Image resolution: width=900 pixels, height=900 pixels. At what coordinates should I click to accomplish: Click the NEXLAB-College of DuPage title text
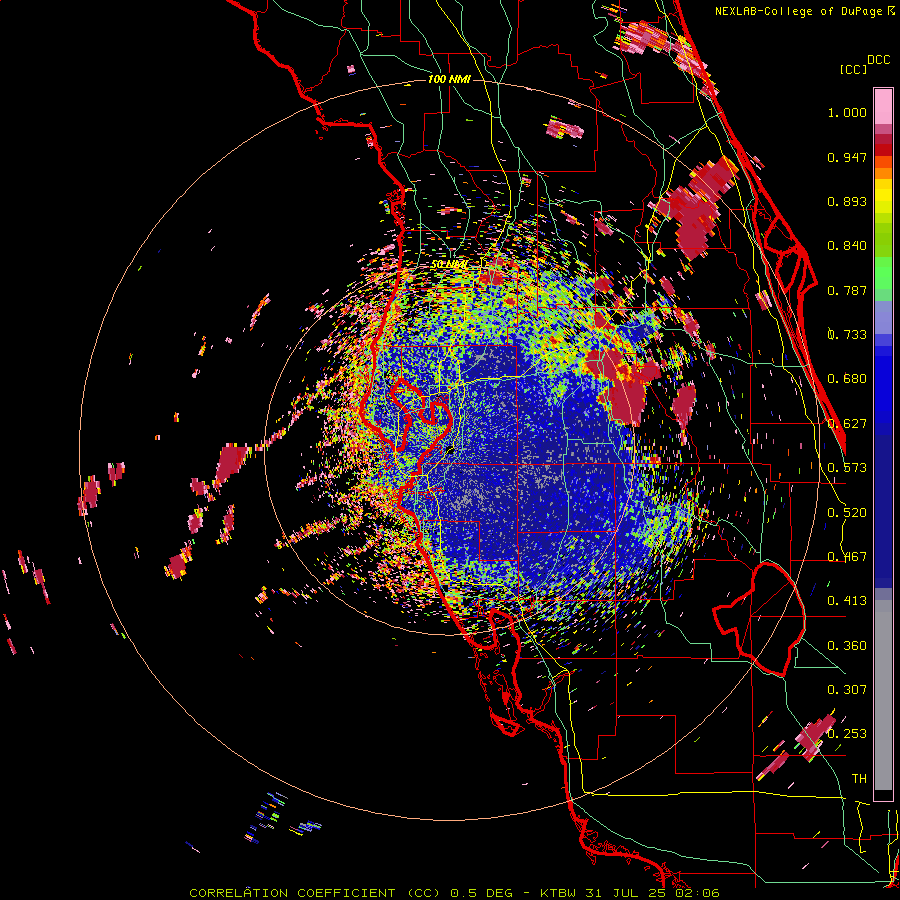[798, 11]
